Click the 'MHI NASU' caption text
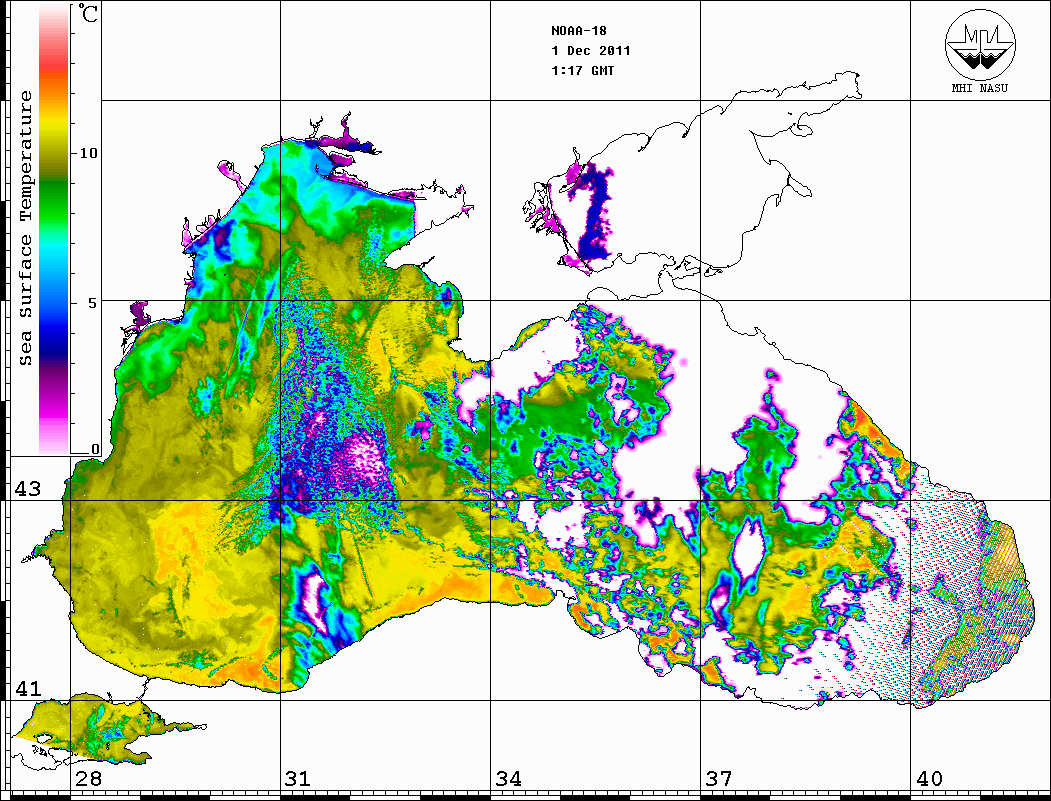Screen dimensions: 1051x801 (980, 88)
